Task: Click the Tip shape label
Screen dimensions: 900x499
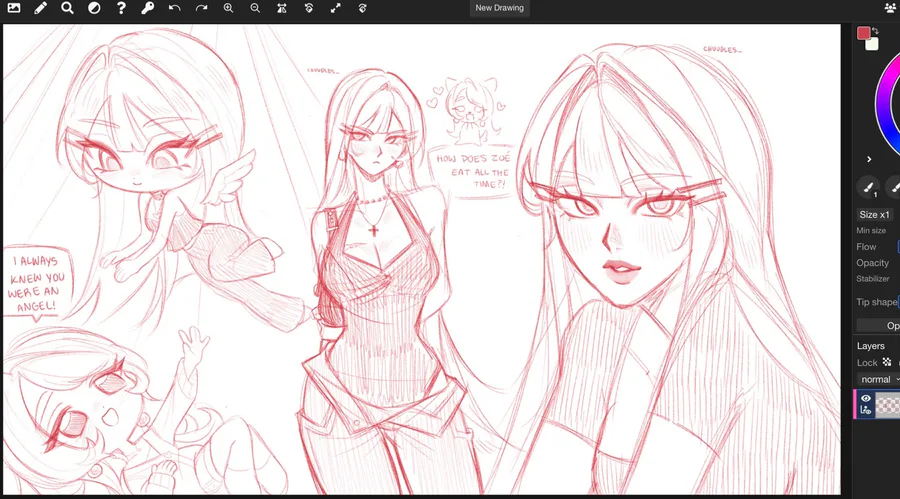Action: pyautogui.click(x=876, y=302)
